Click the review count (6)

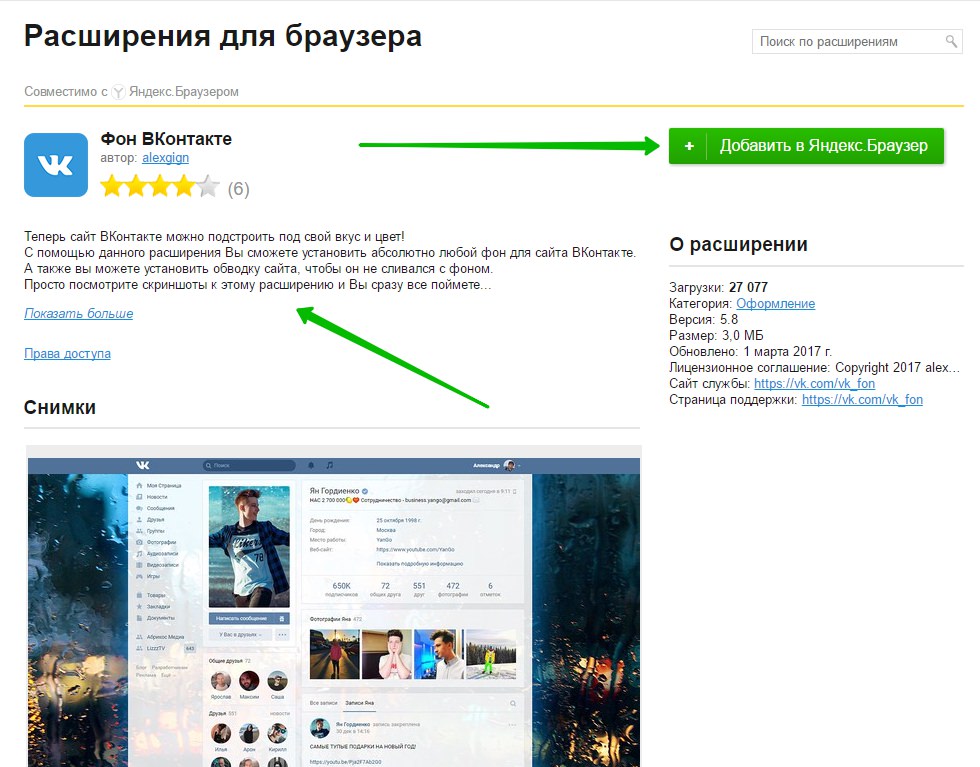point(238,189)
